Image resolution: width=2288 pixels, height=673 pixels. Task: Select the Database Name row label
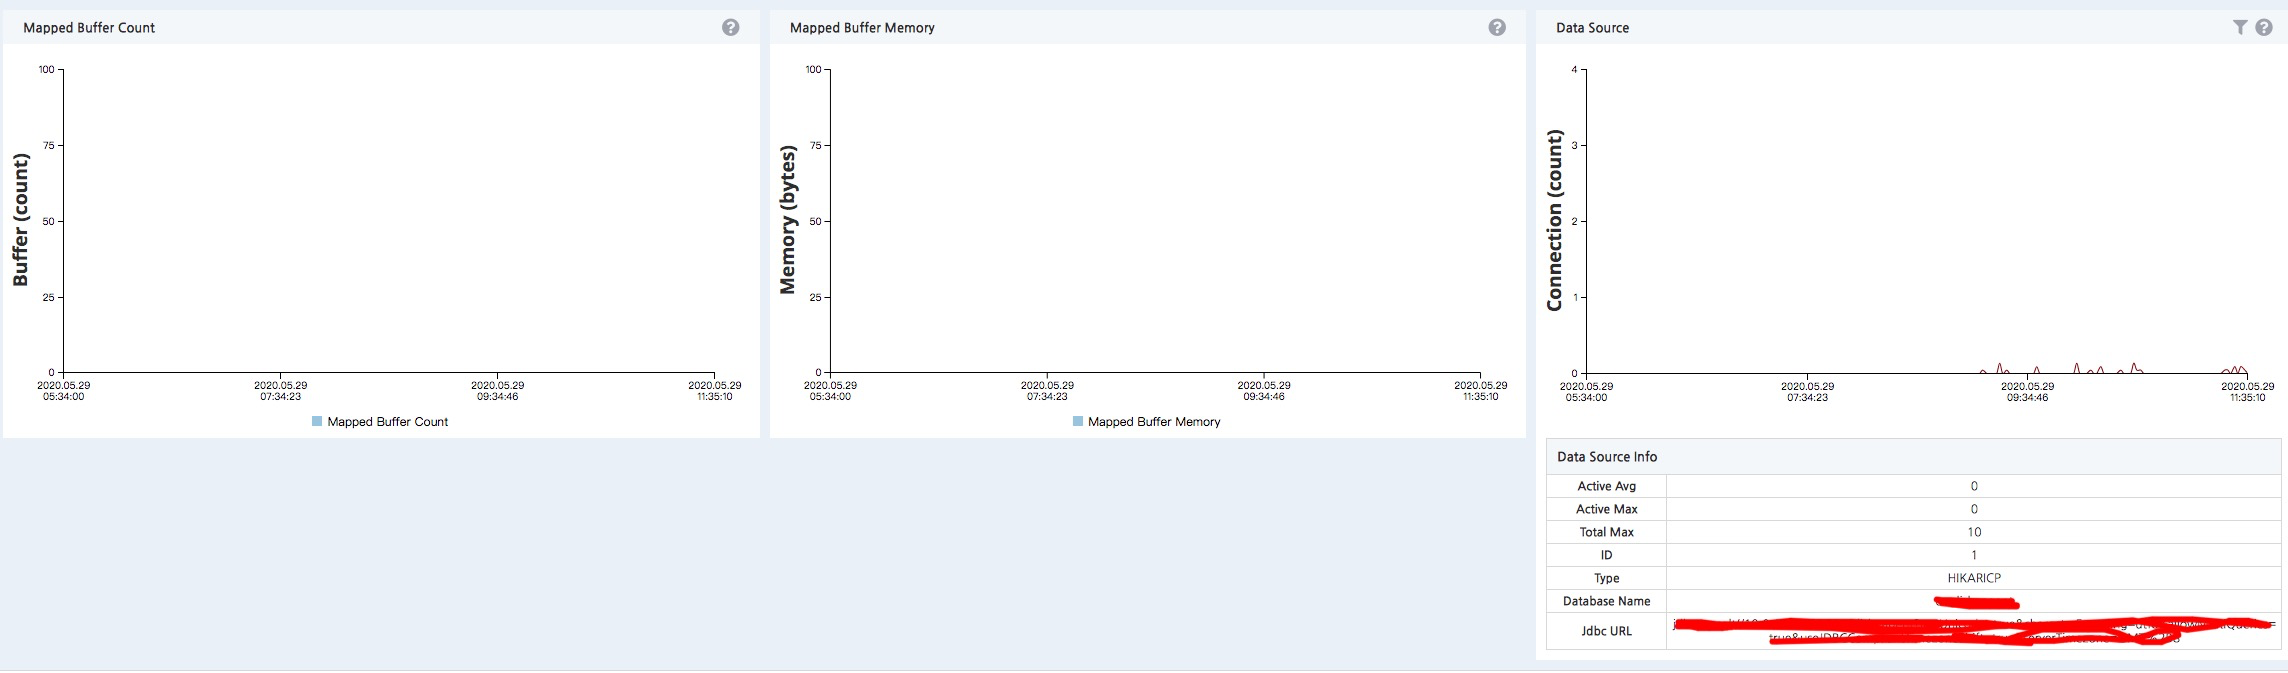[x=1606, y=601]
